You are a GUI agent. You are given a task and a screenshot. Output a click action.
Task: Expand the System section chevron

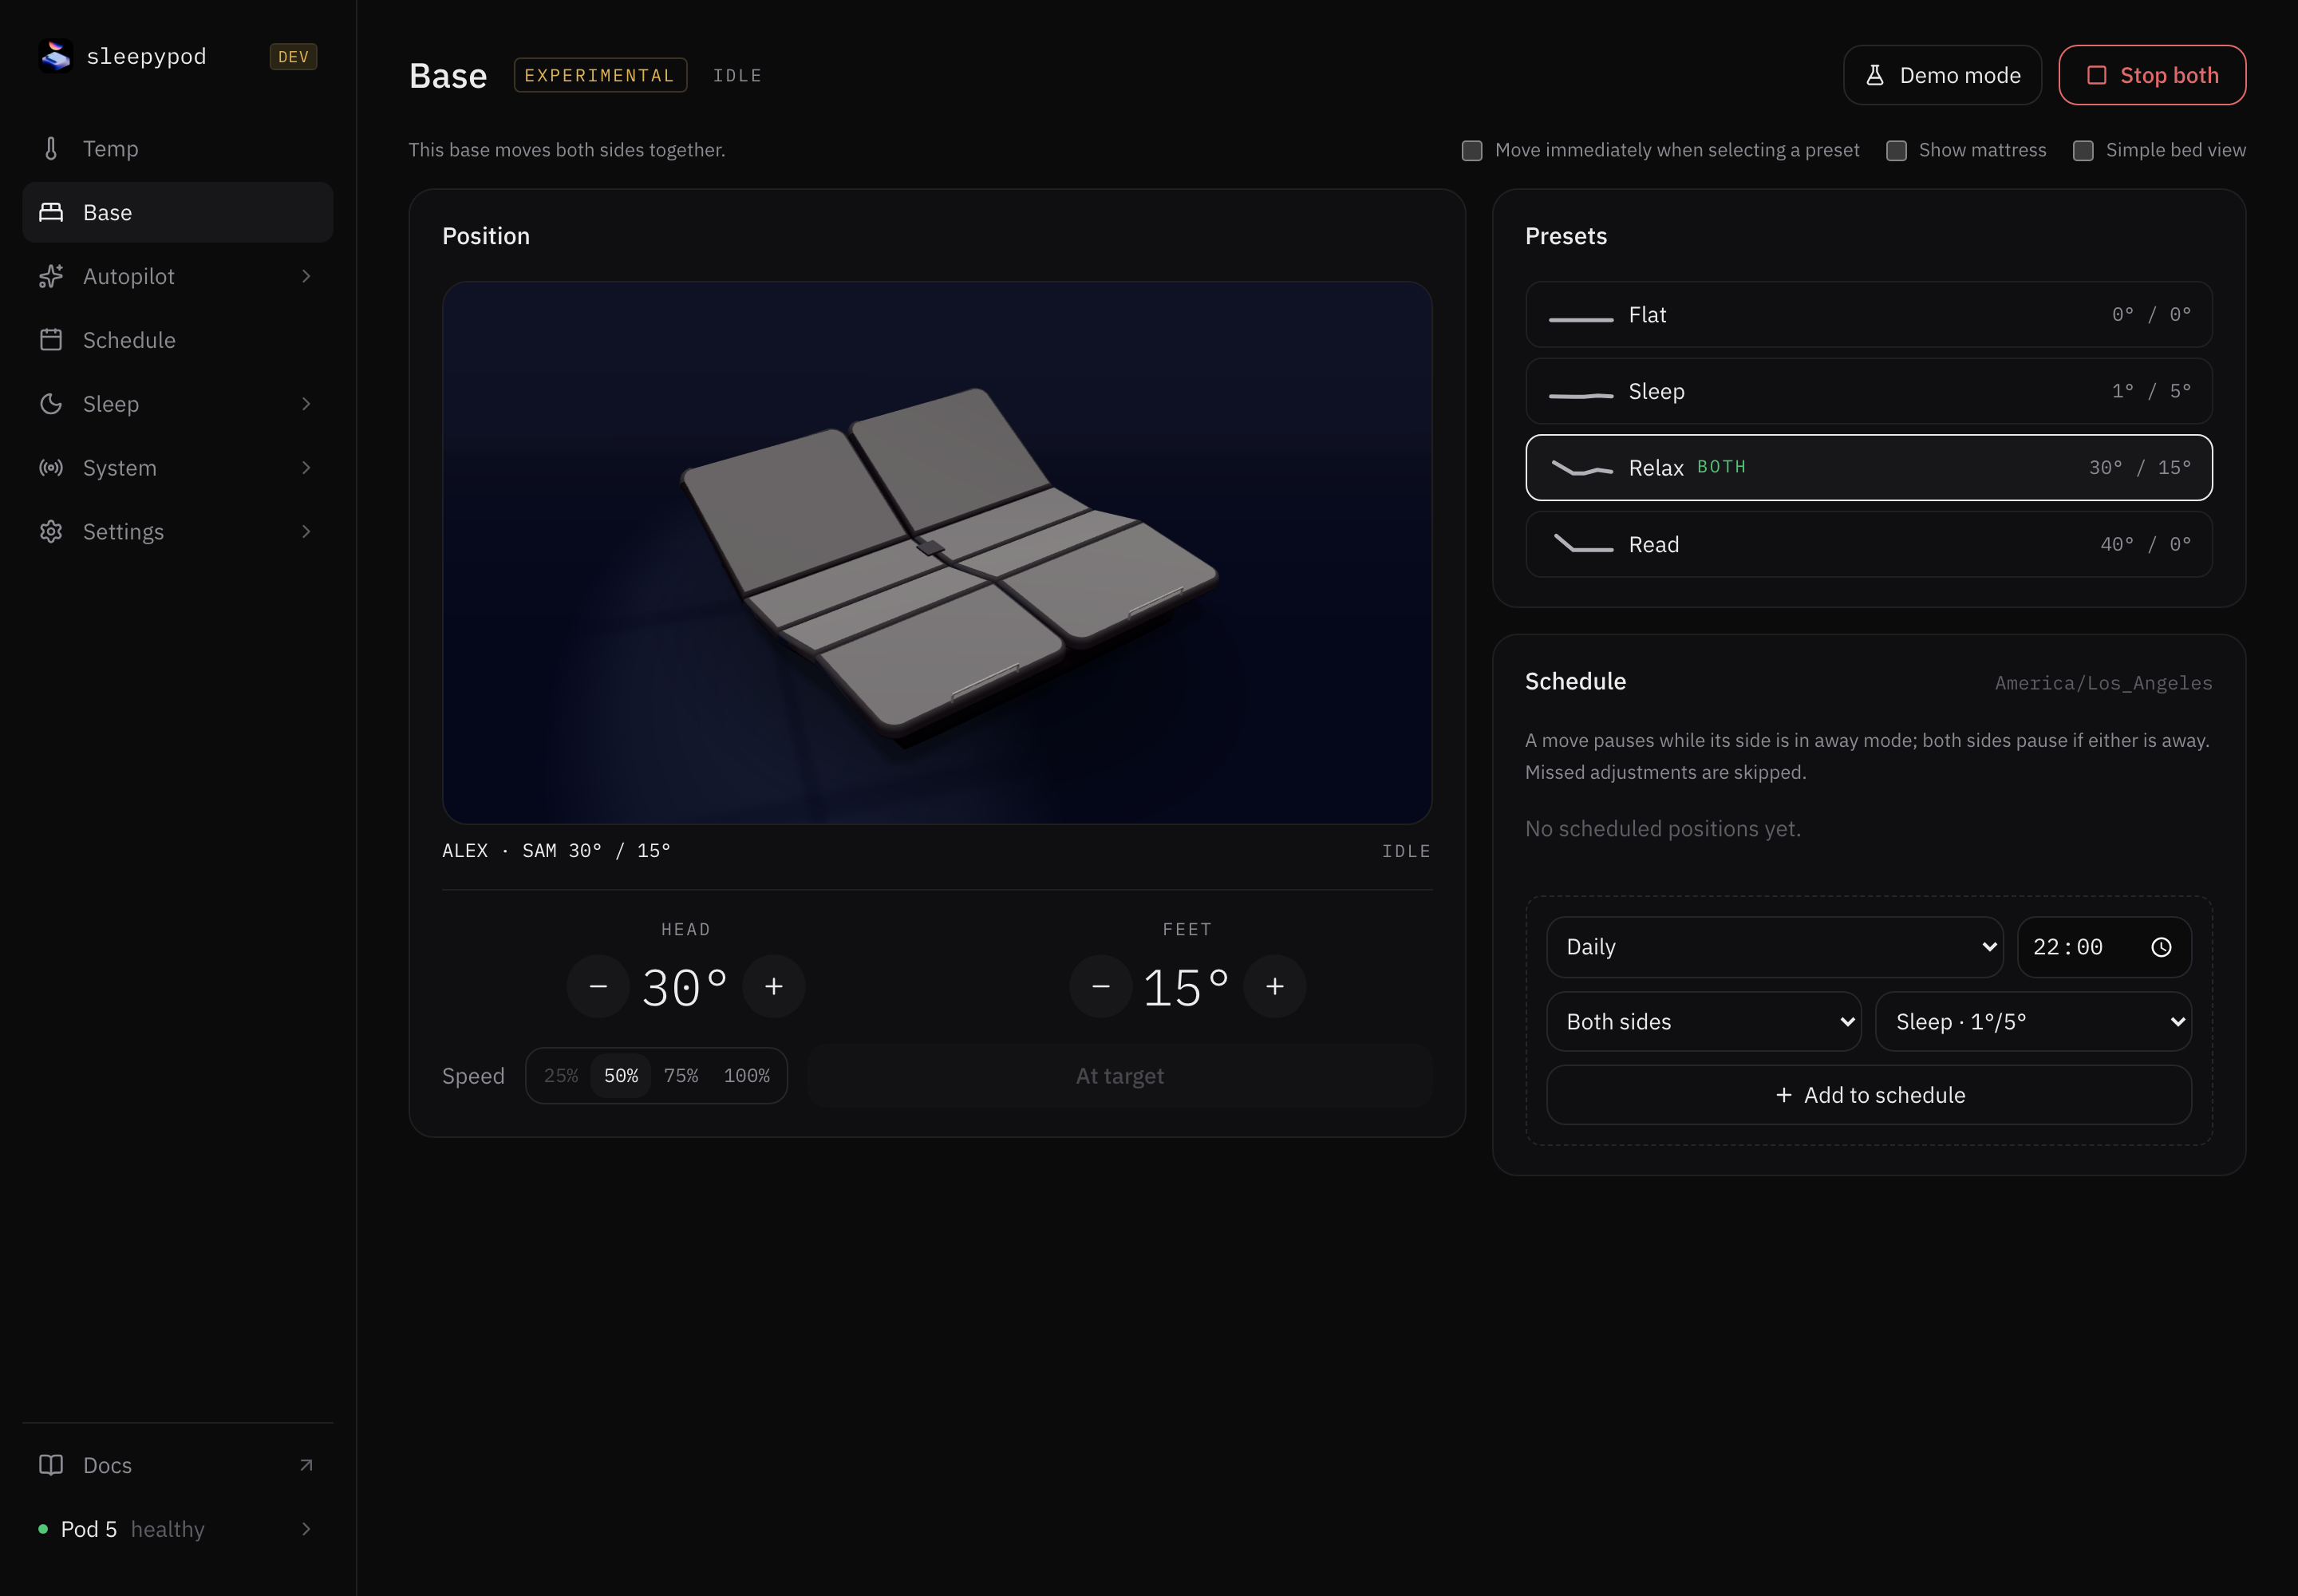tap(306, 468)
